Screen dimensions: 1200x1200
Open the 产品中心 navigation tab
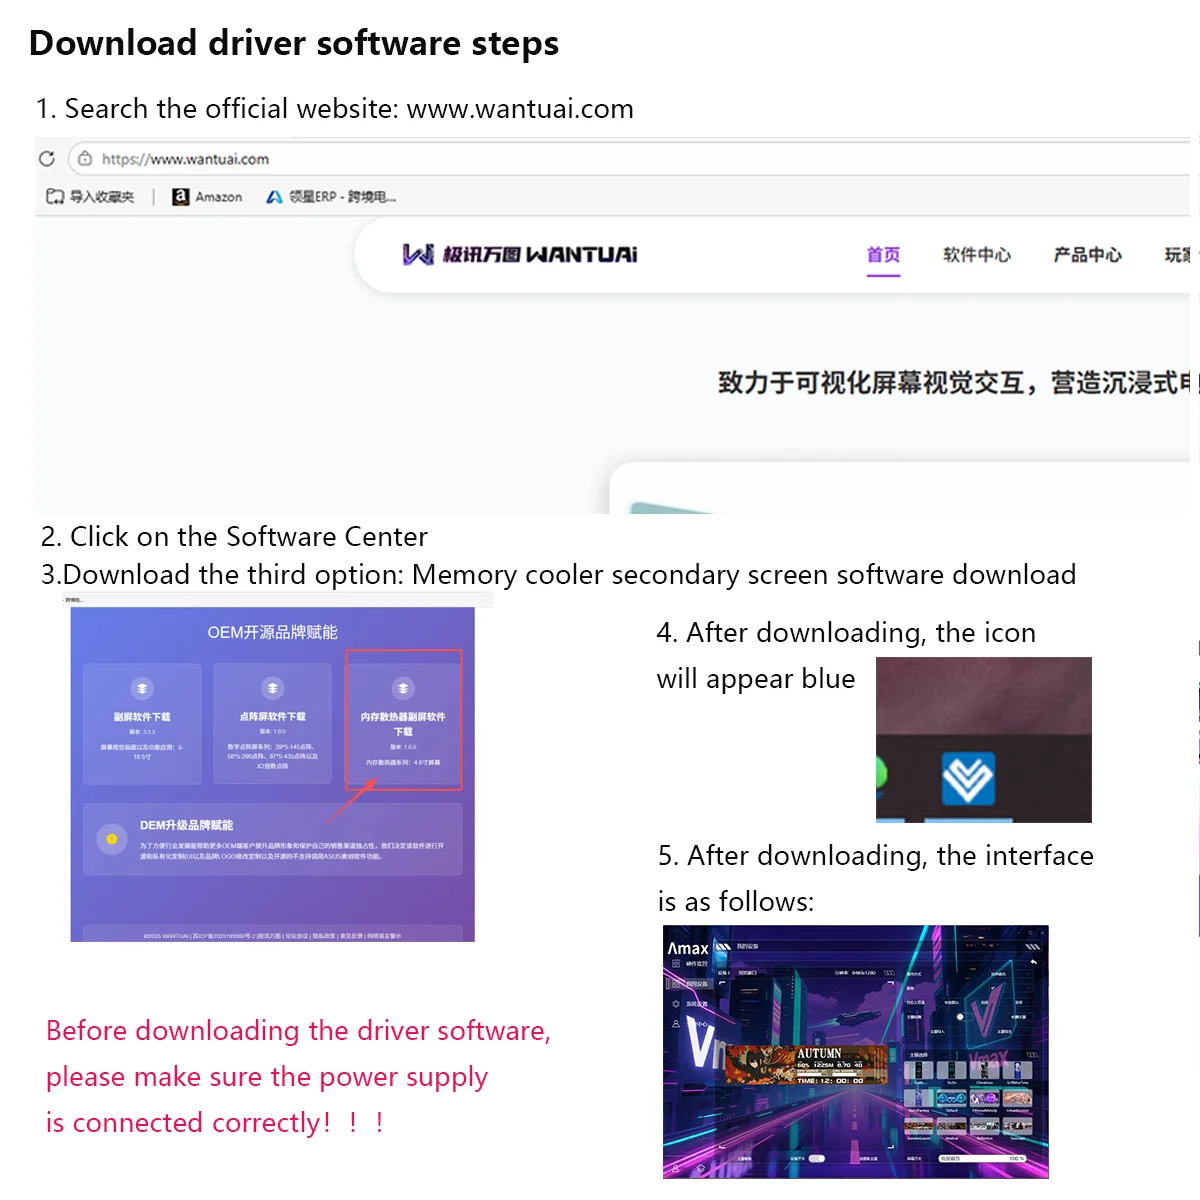(1088, 255)
